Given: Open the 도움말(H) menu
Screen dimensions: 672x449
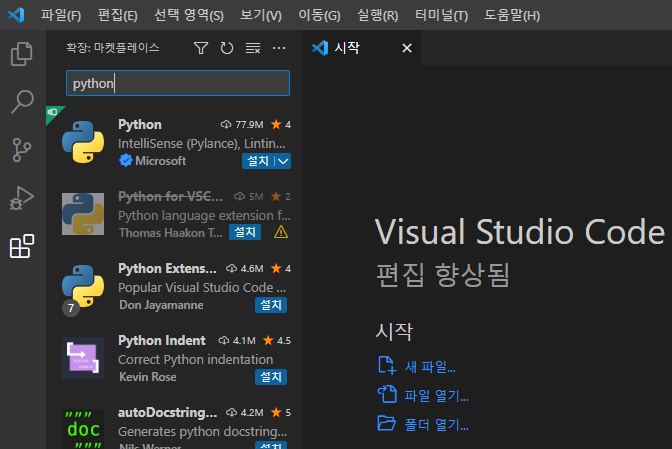Looking at the screenshot, I should pyautogui.click(x=512, y=15).
